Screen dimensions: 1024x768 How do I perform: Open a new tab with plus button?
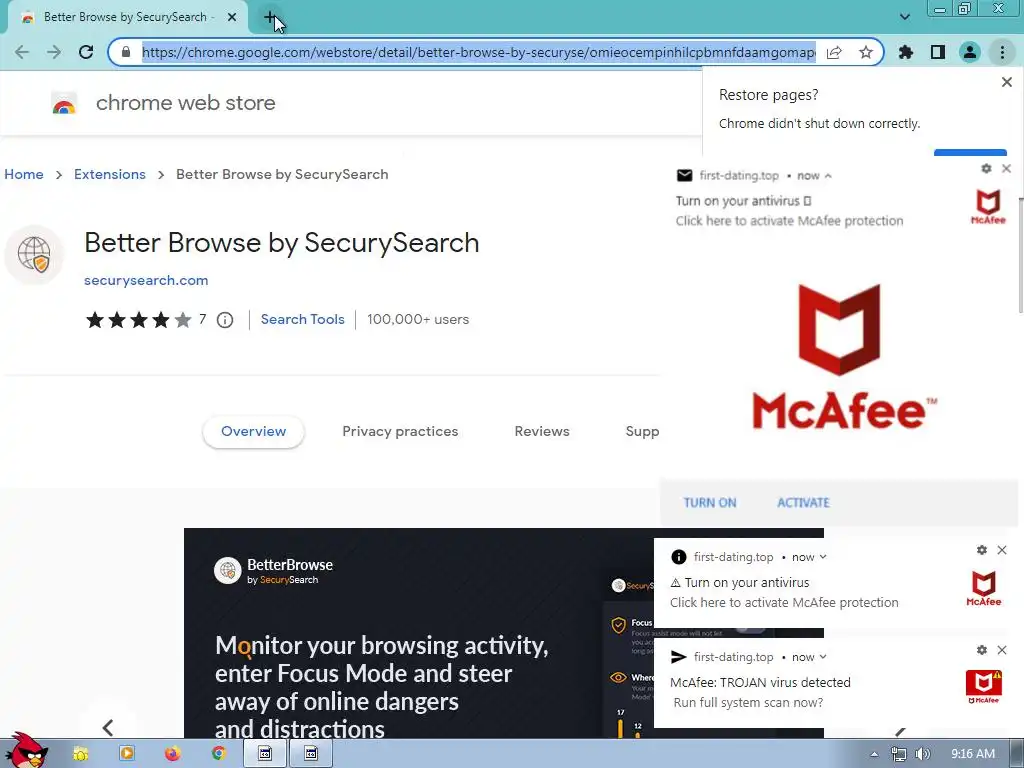[270, 18]
